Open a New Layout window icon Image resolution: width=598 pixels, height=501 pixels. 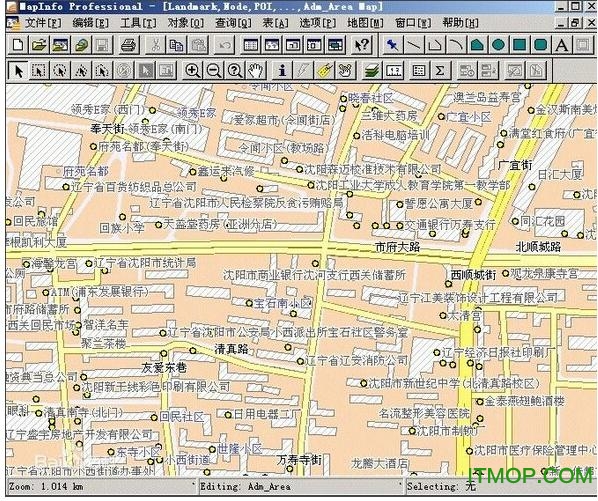[x=314, y=45]
